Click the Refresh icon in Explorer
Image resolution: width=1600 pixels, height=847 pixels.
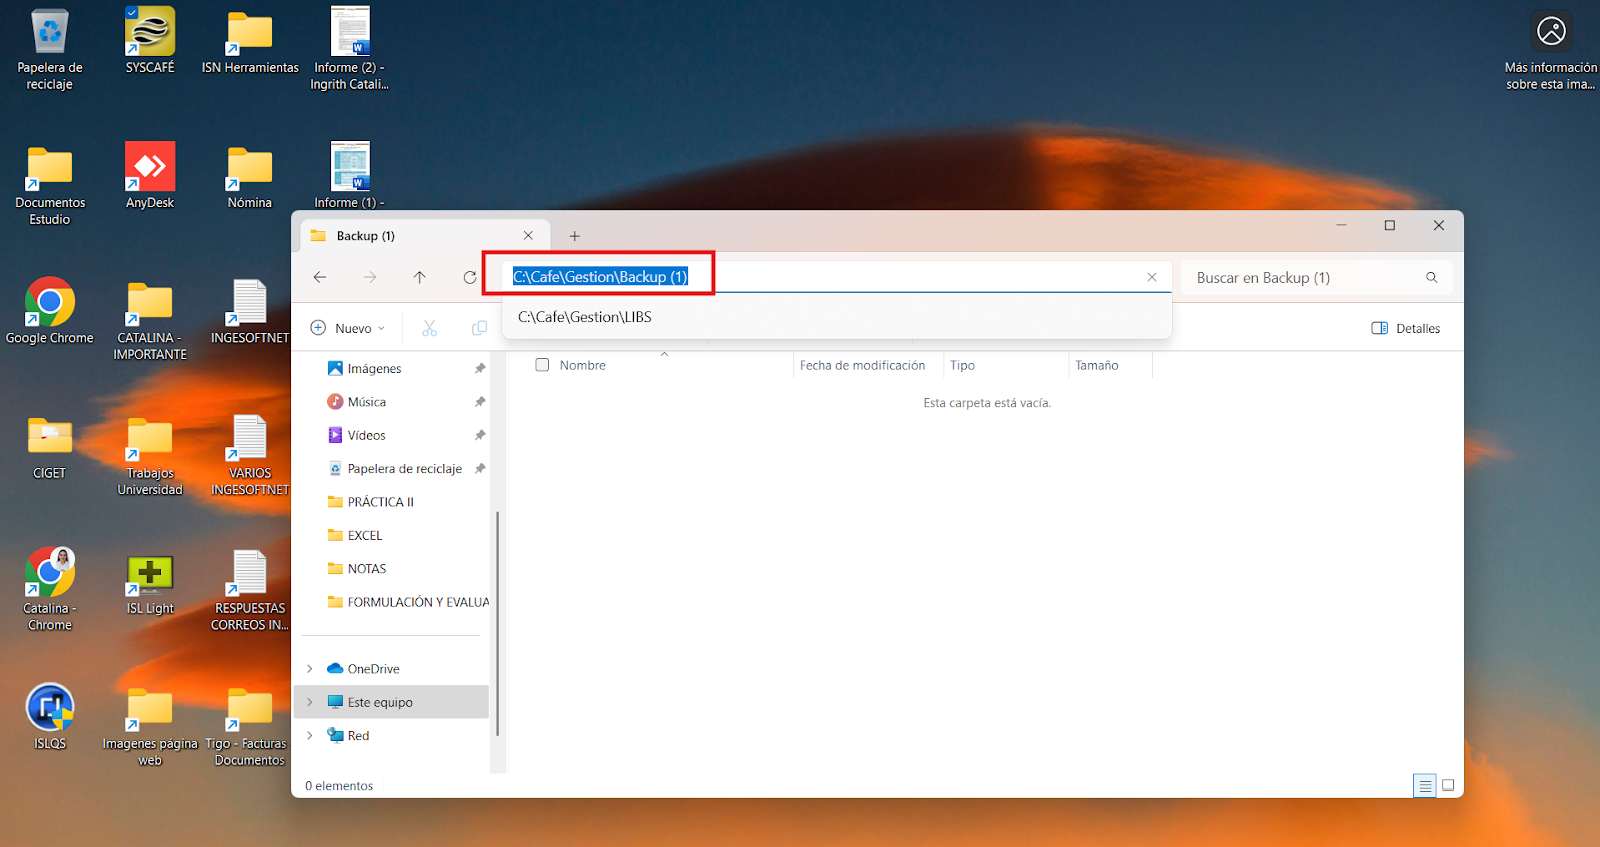(469, 277)
